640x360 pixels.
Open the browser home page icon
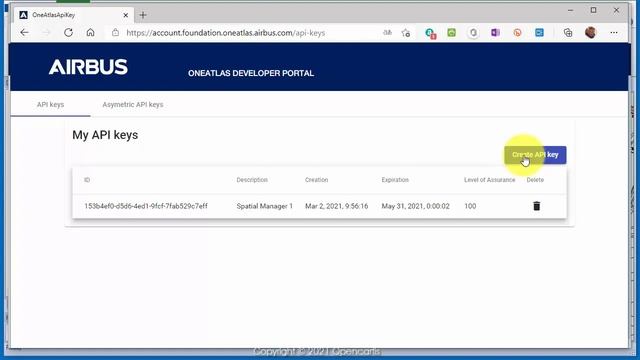click(90, 33)
